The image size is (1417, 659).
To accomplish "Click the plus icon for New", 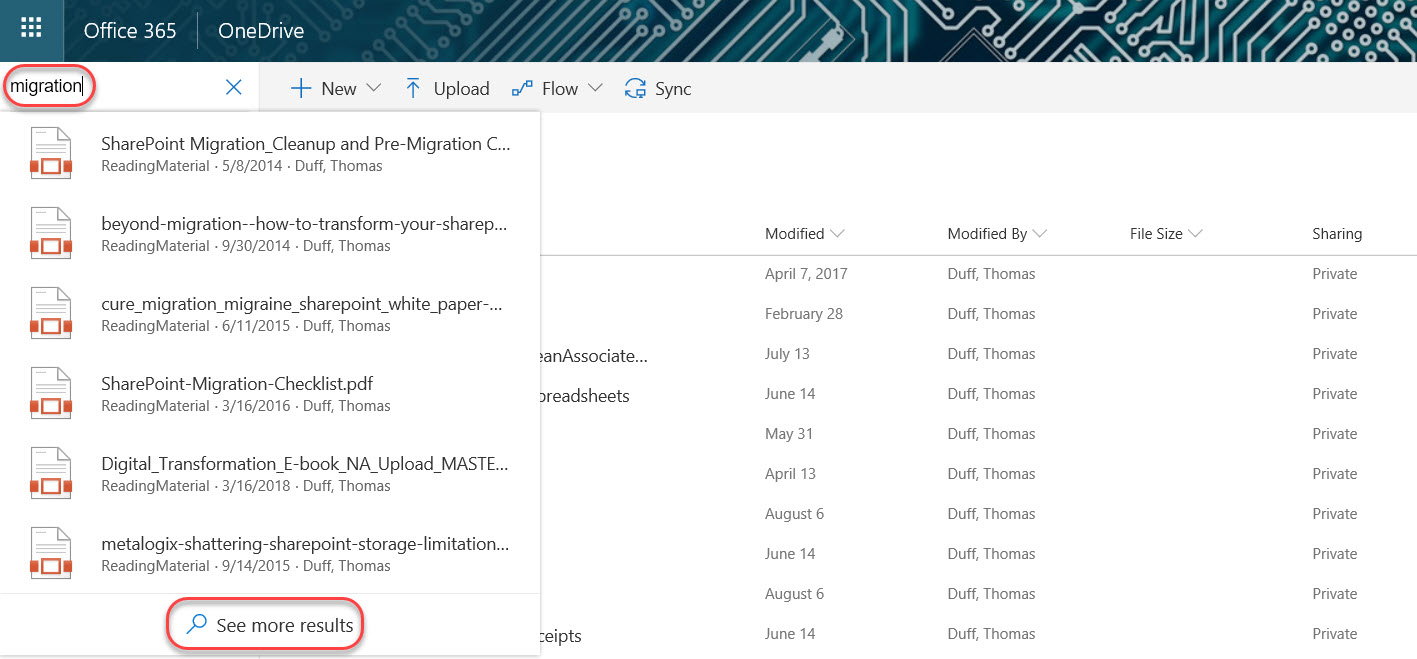I will click(x=301, y=89).
